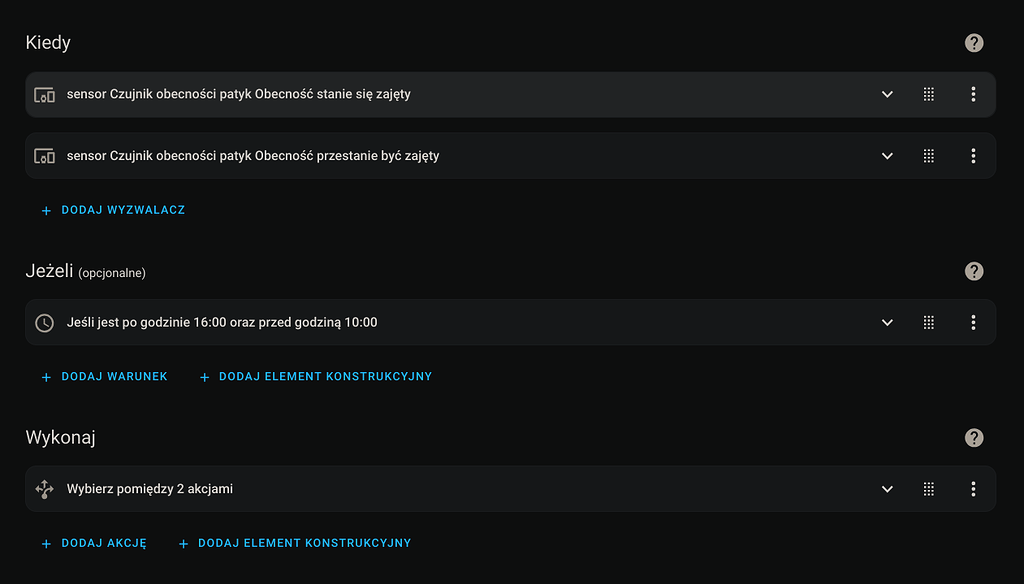Click drag handle of the 16:00 time condition
The height and width of the screenshot is (584, 1024).
(x=929, y=323)
